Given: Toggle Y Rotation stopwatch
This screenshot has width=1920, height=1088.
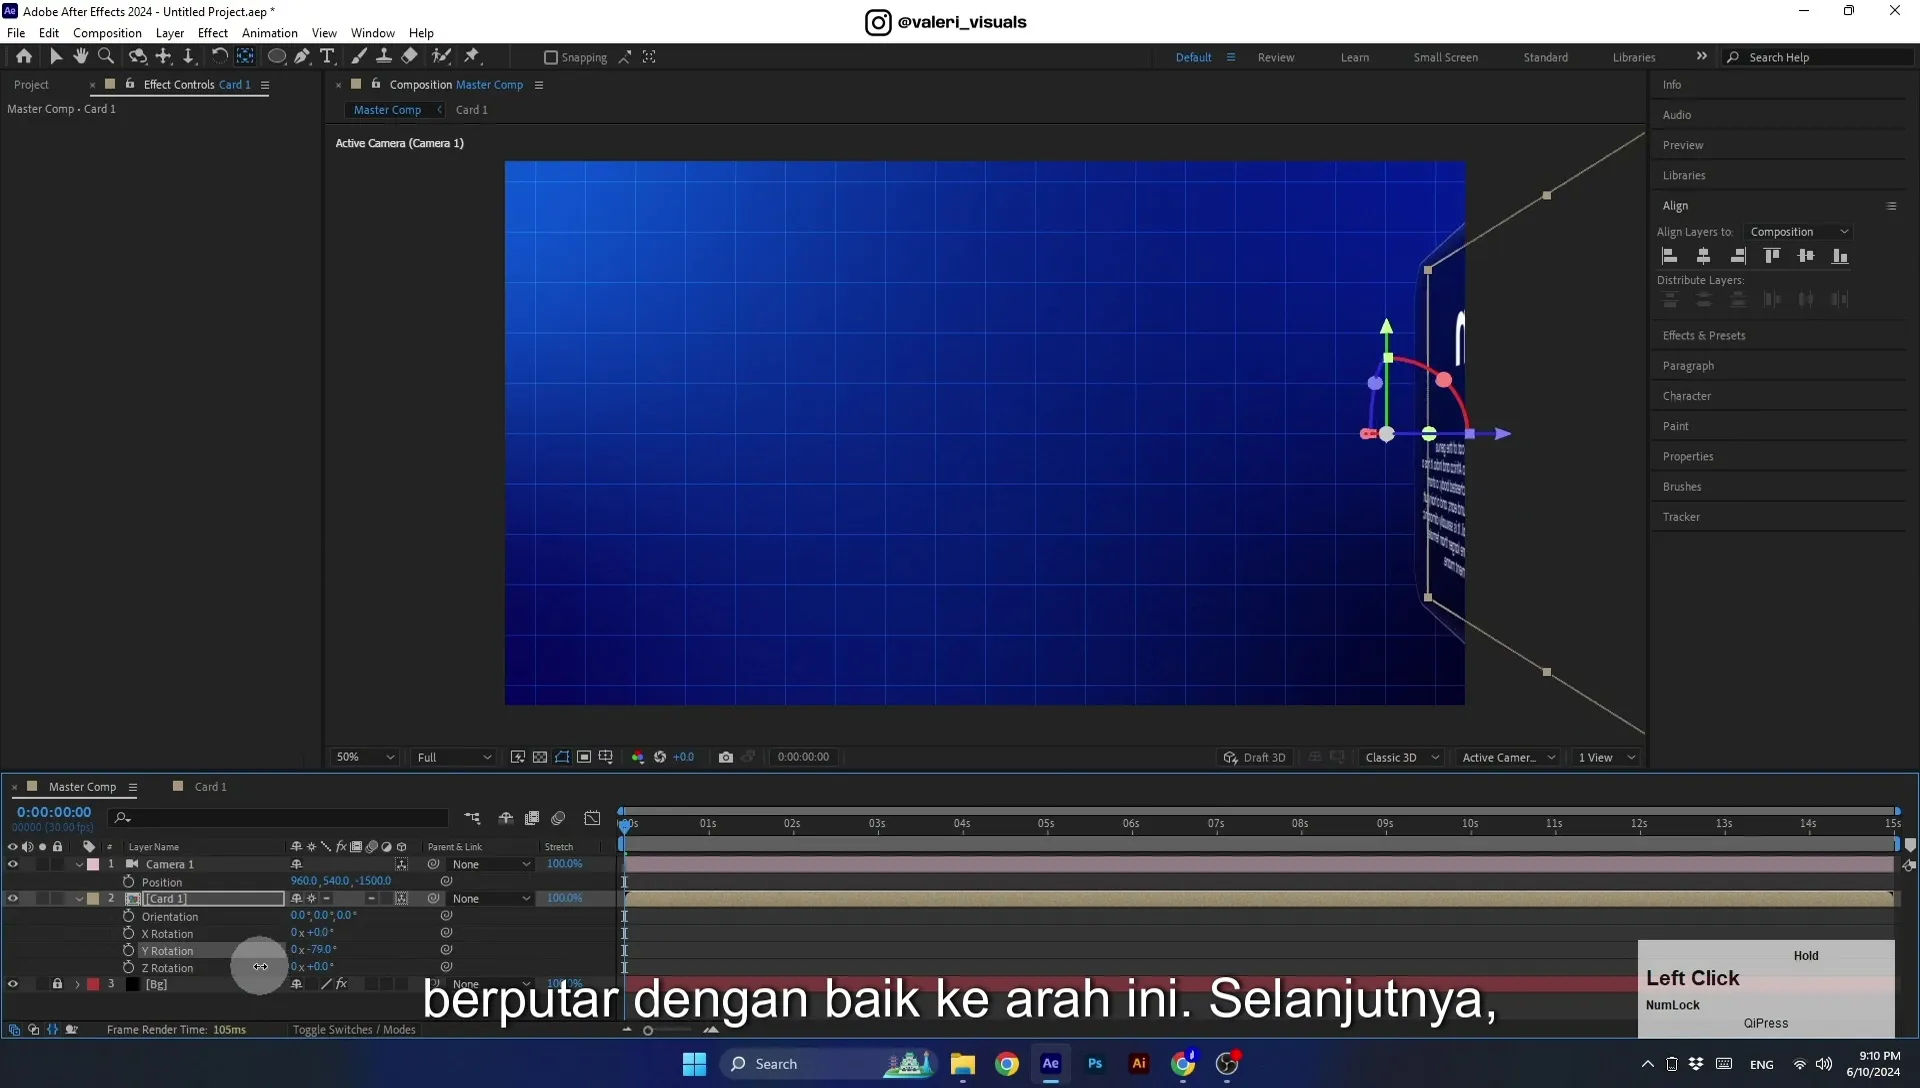Looking at the screenshot, I should [128, 951].
